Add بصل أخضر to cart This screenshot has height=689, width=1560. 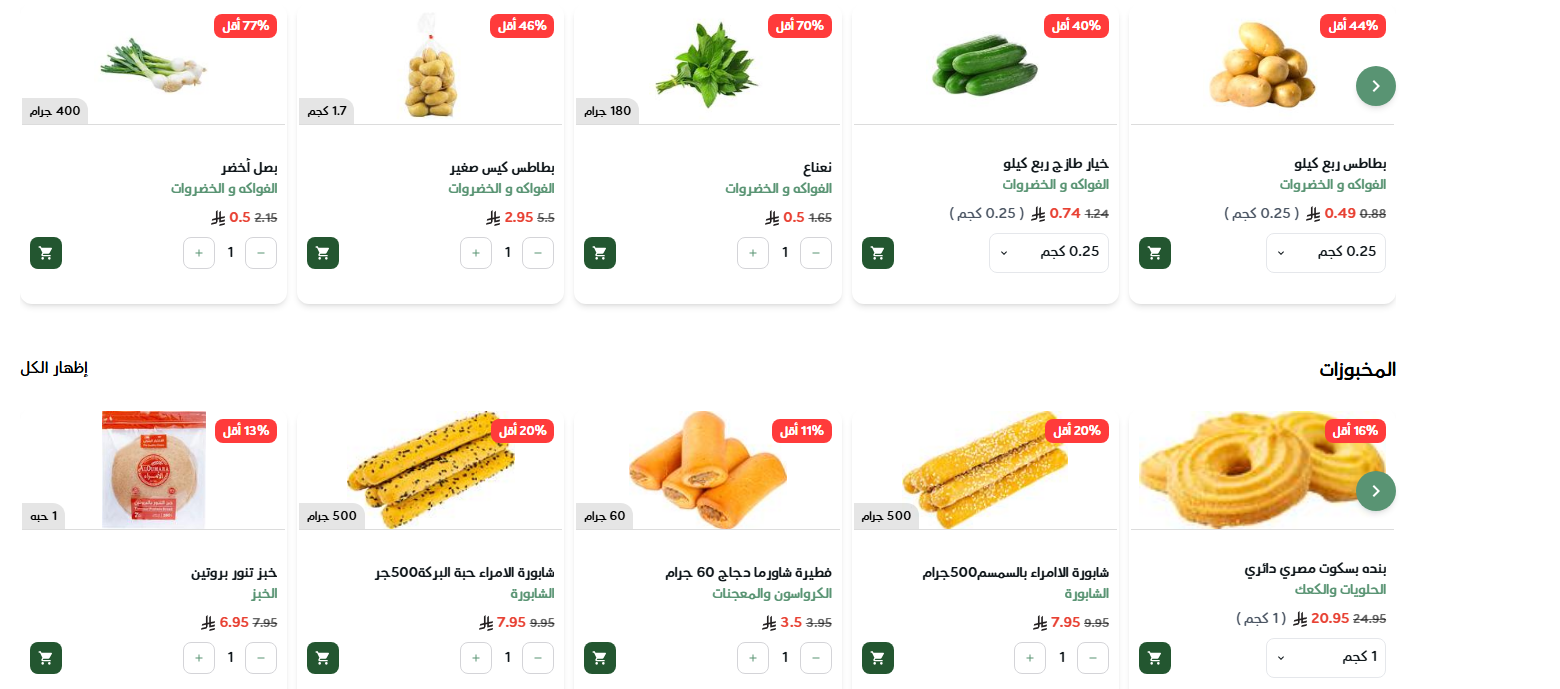click(x=46, y=253)
